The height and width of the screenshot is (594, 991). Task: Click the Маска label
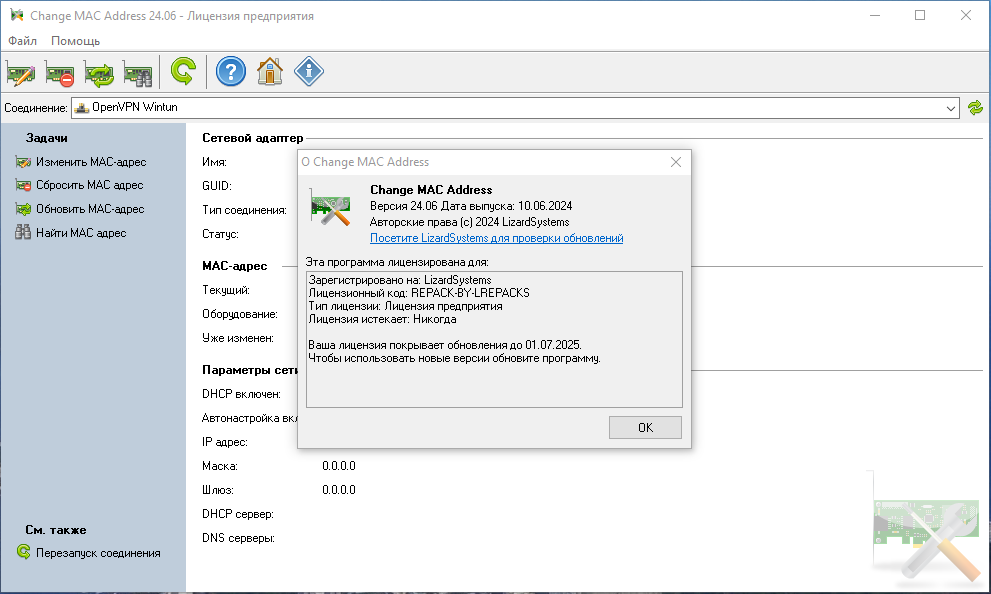point(220,466)
